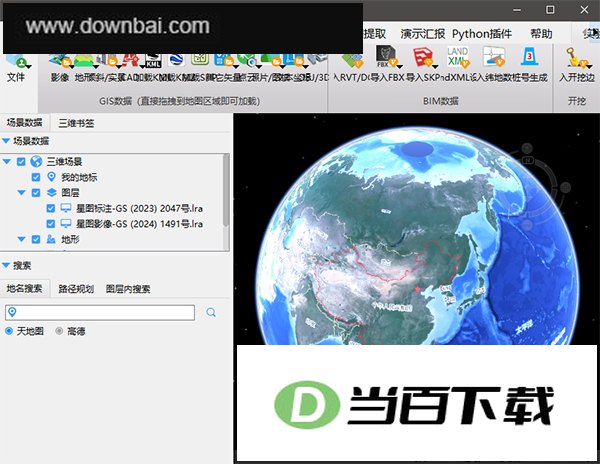Open the Python插件 ribbon tab
600x464 pixels.
tap(482, 34)
